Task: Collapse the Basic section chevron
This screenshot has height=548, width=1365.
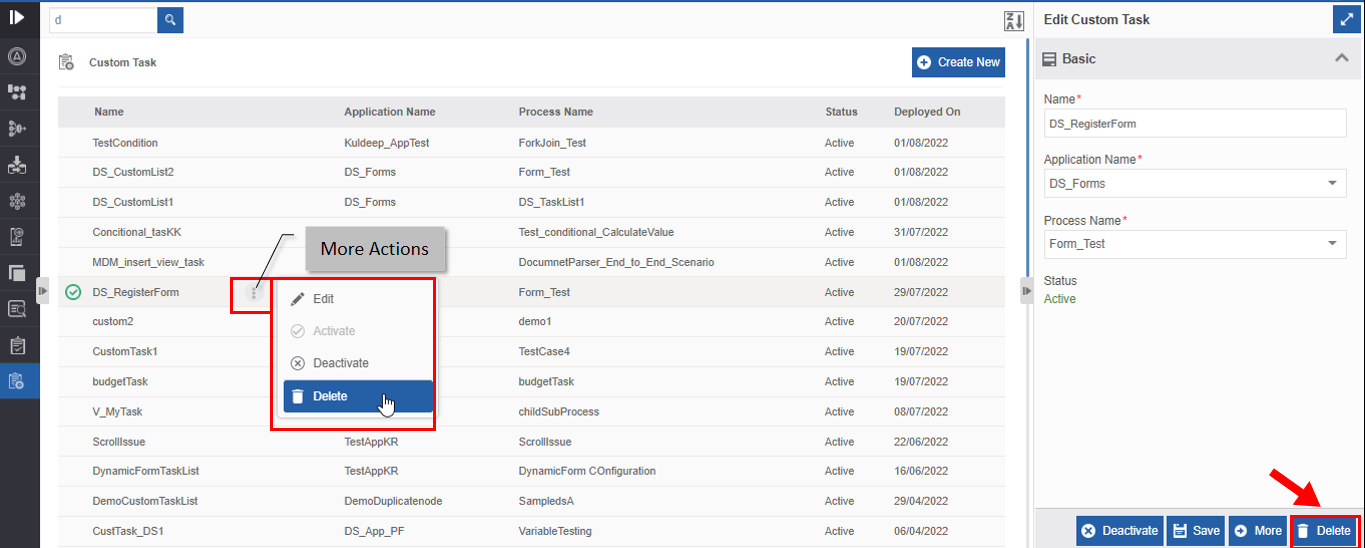Action: tap(1342, 58)
